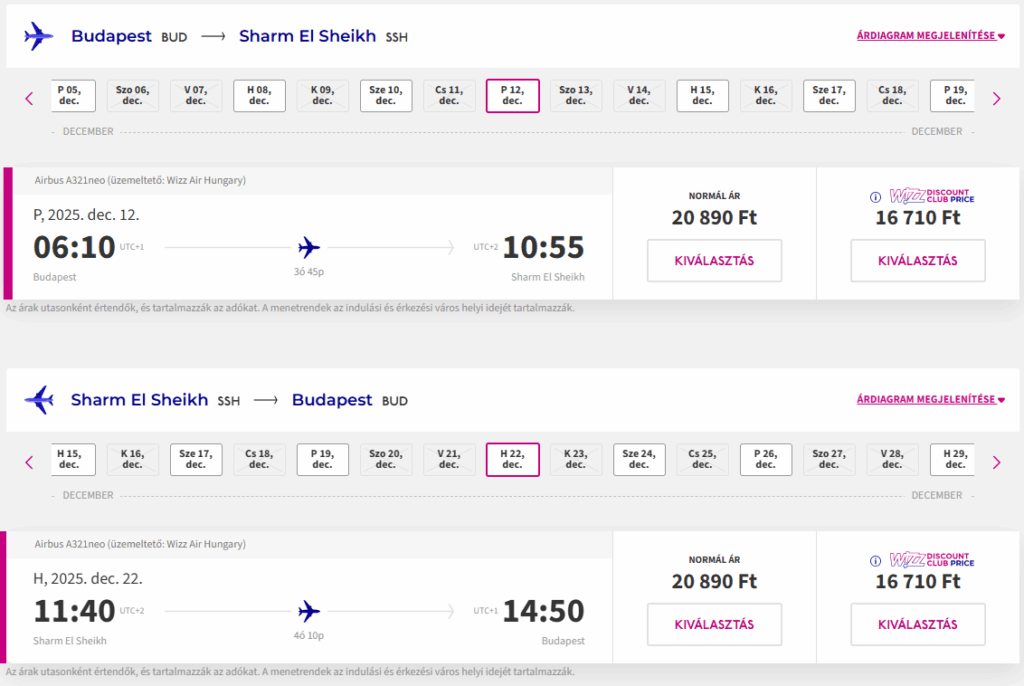Choose outbound Discount Club 16 710 Ft Kiválasztás
1024x686 pixels.
pos(917,261)
